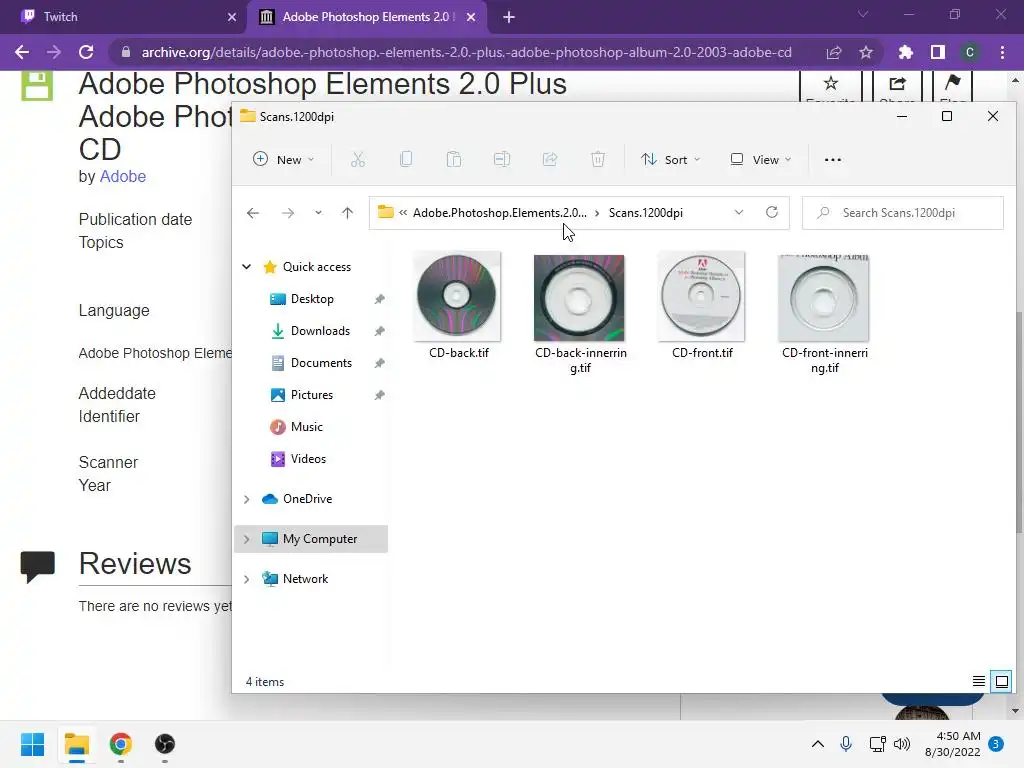Open the clock and date 4:50 AM

pyautogui.click(x=953, y=744)
